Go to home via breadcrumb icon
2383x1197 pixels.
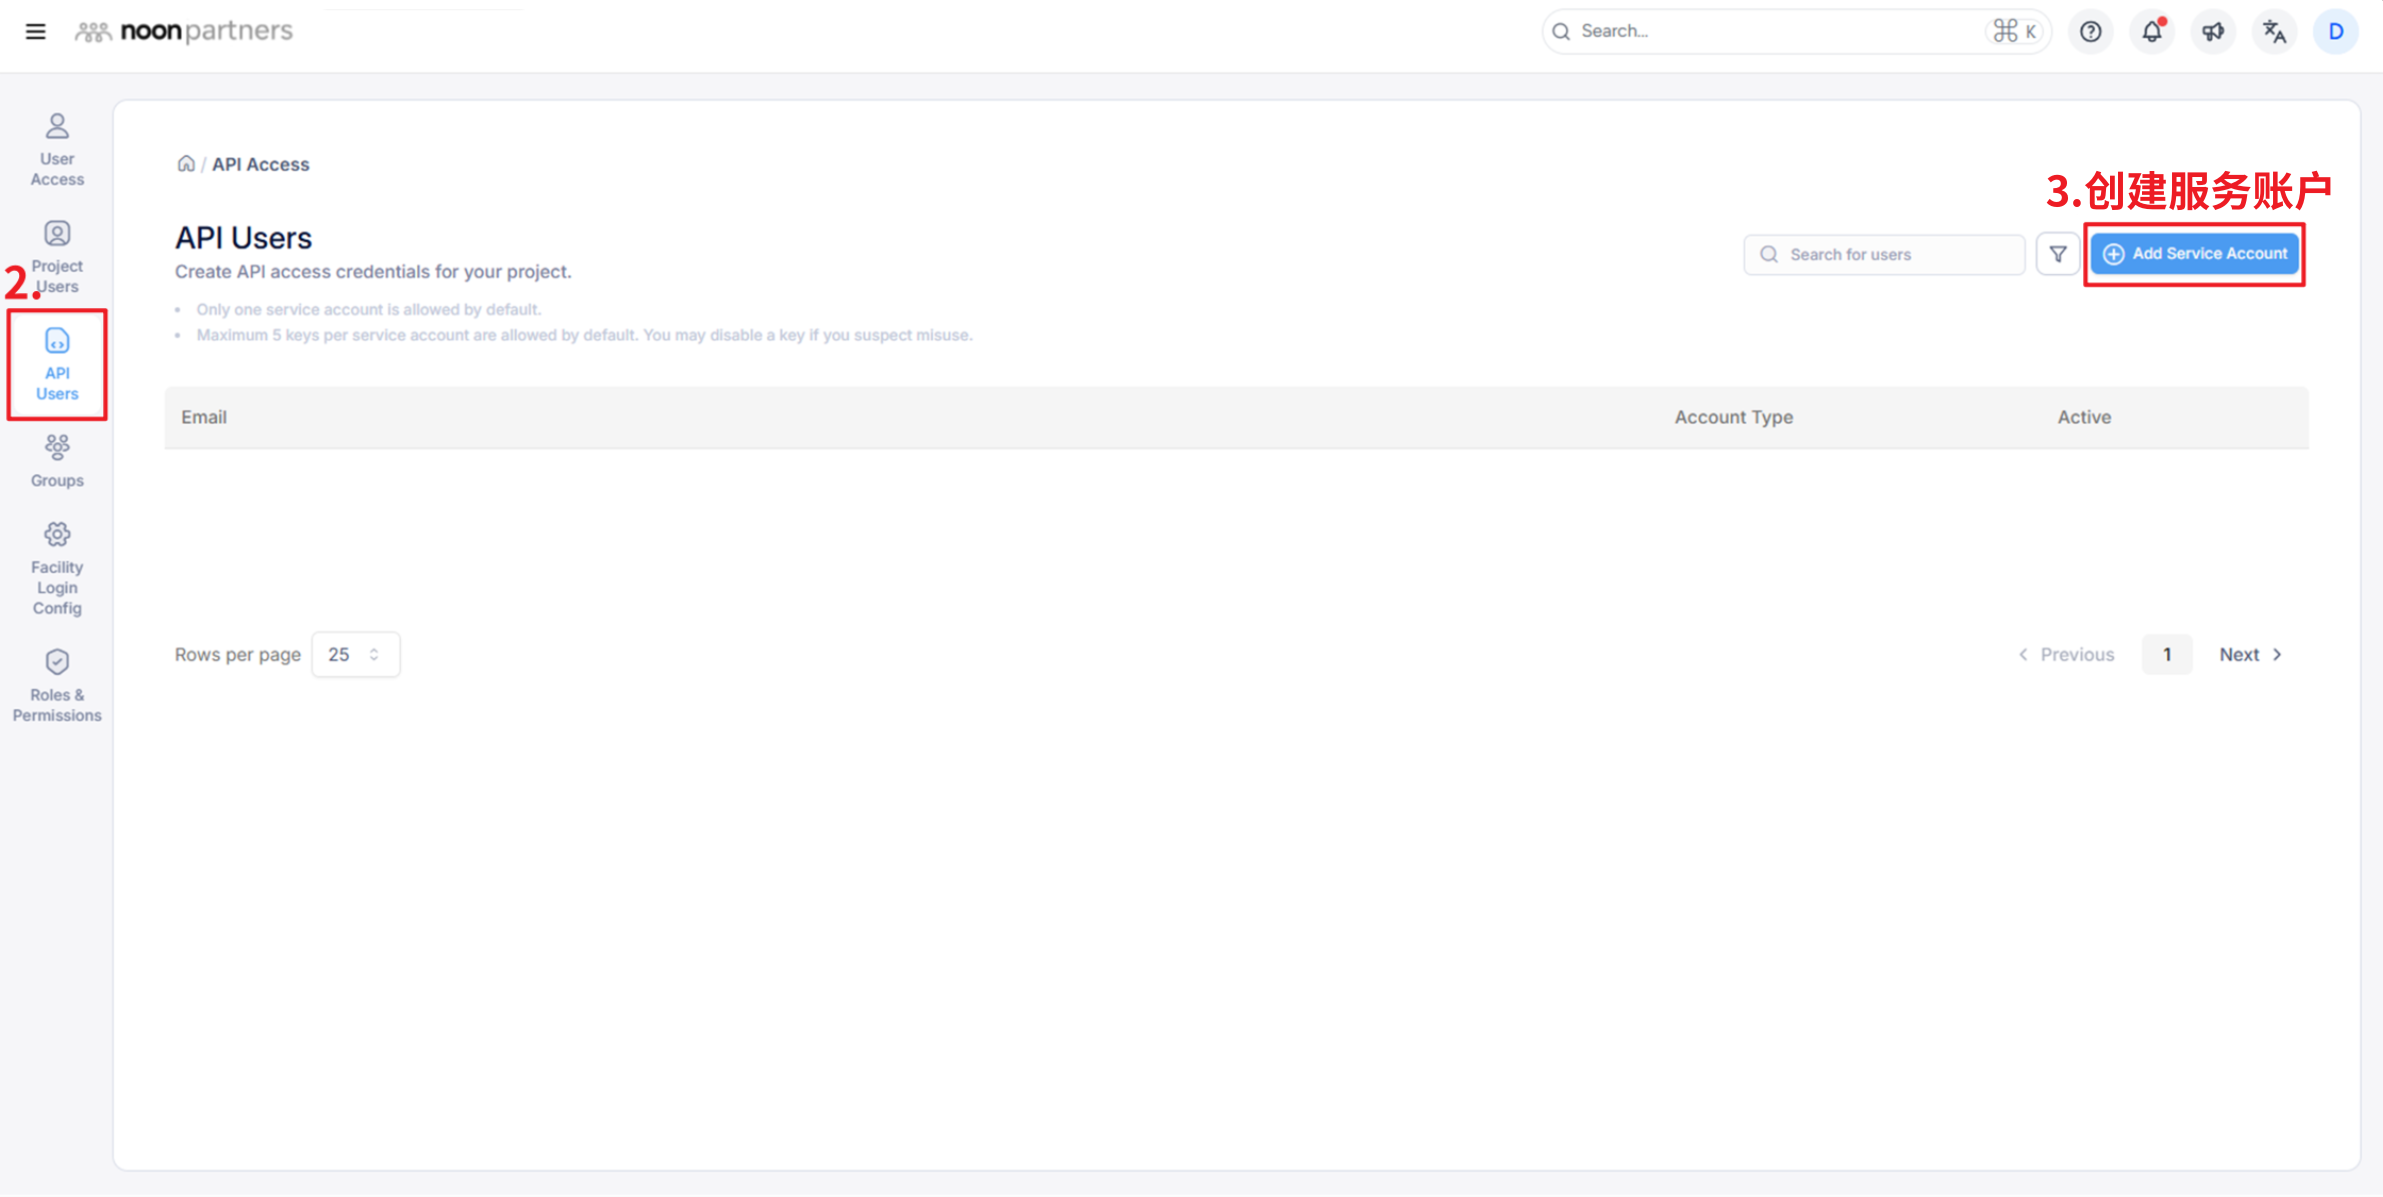186,164
